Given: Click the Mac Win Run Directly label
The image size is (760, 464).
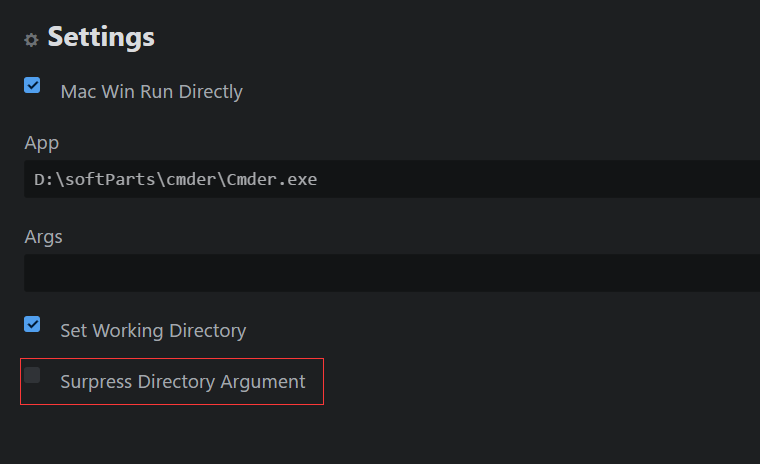Looking at the screenshot, I should pos(151,92).
